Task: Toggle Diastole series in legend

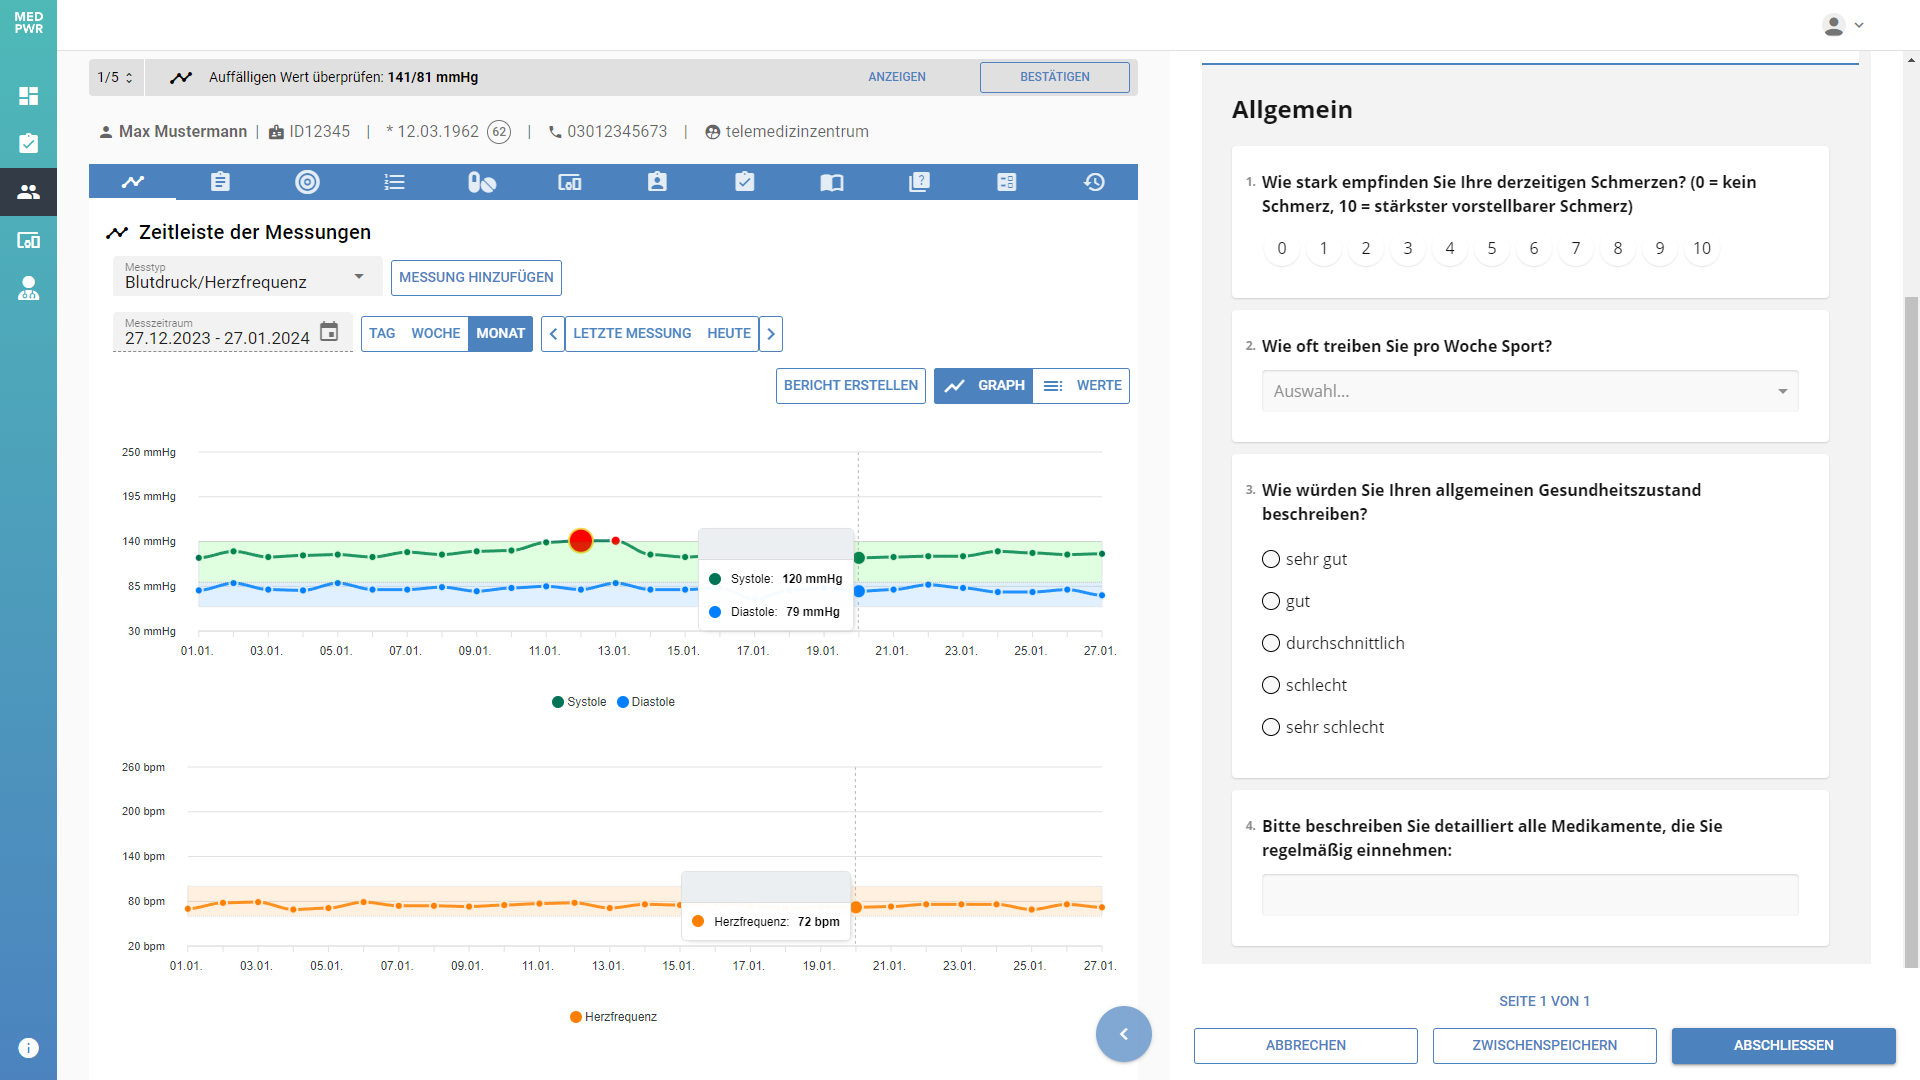Action: click(x=646, y=702)
